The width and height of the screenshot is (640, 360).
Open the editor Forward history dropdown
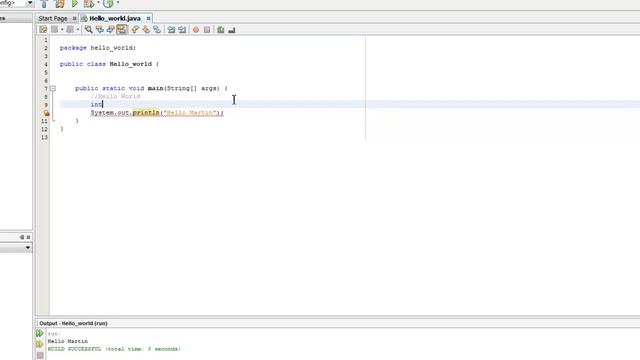tap(78, 29)
